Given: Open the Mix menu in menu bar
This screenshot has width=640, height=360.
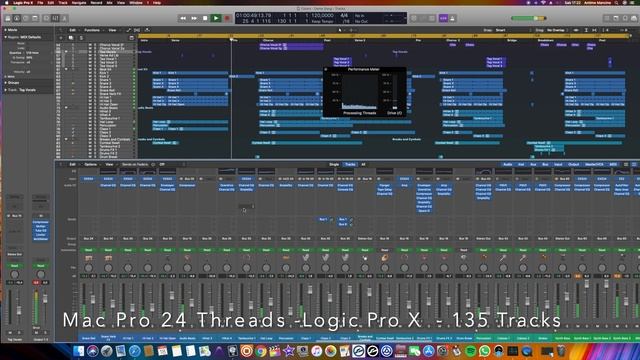Looking at the screenshot, I should pyautogui.click(x=109, y=2).
